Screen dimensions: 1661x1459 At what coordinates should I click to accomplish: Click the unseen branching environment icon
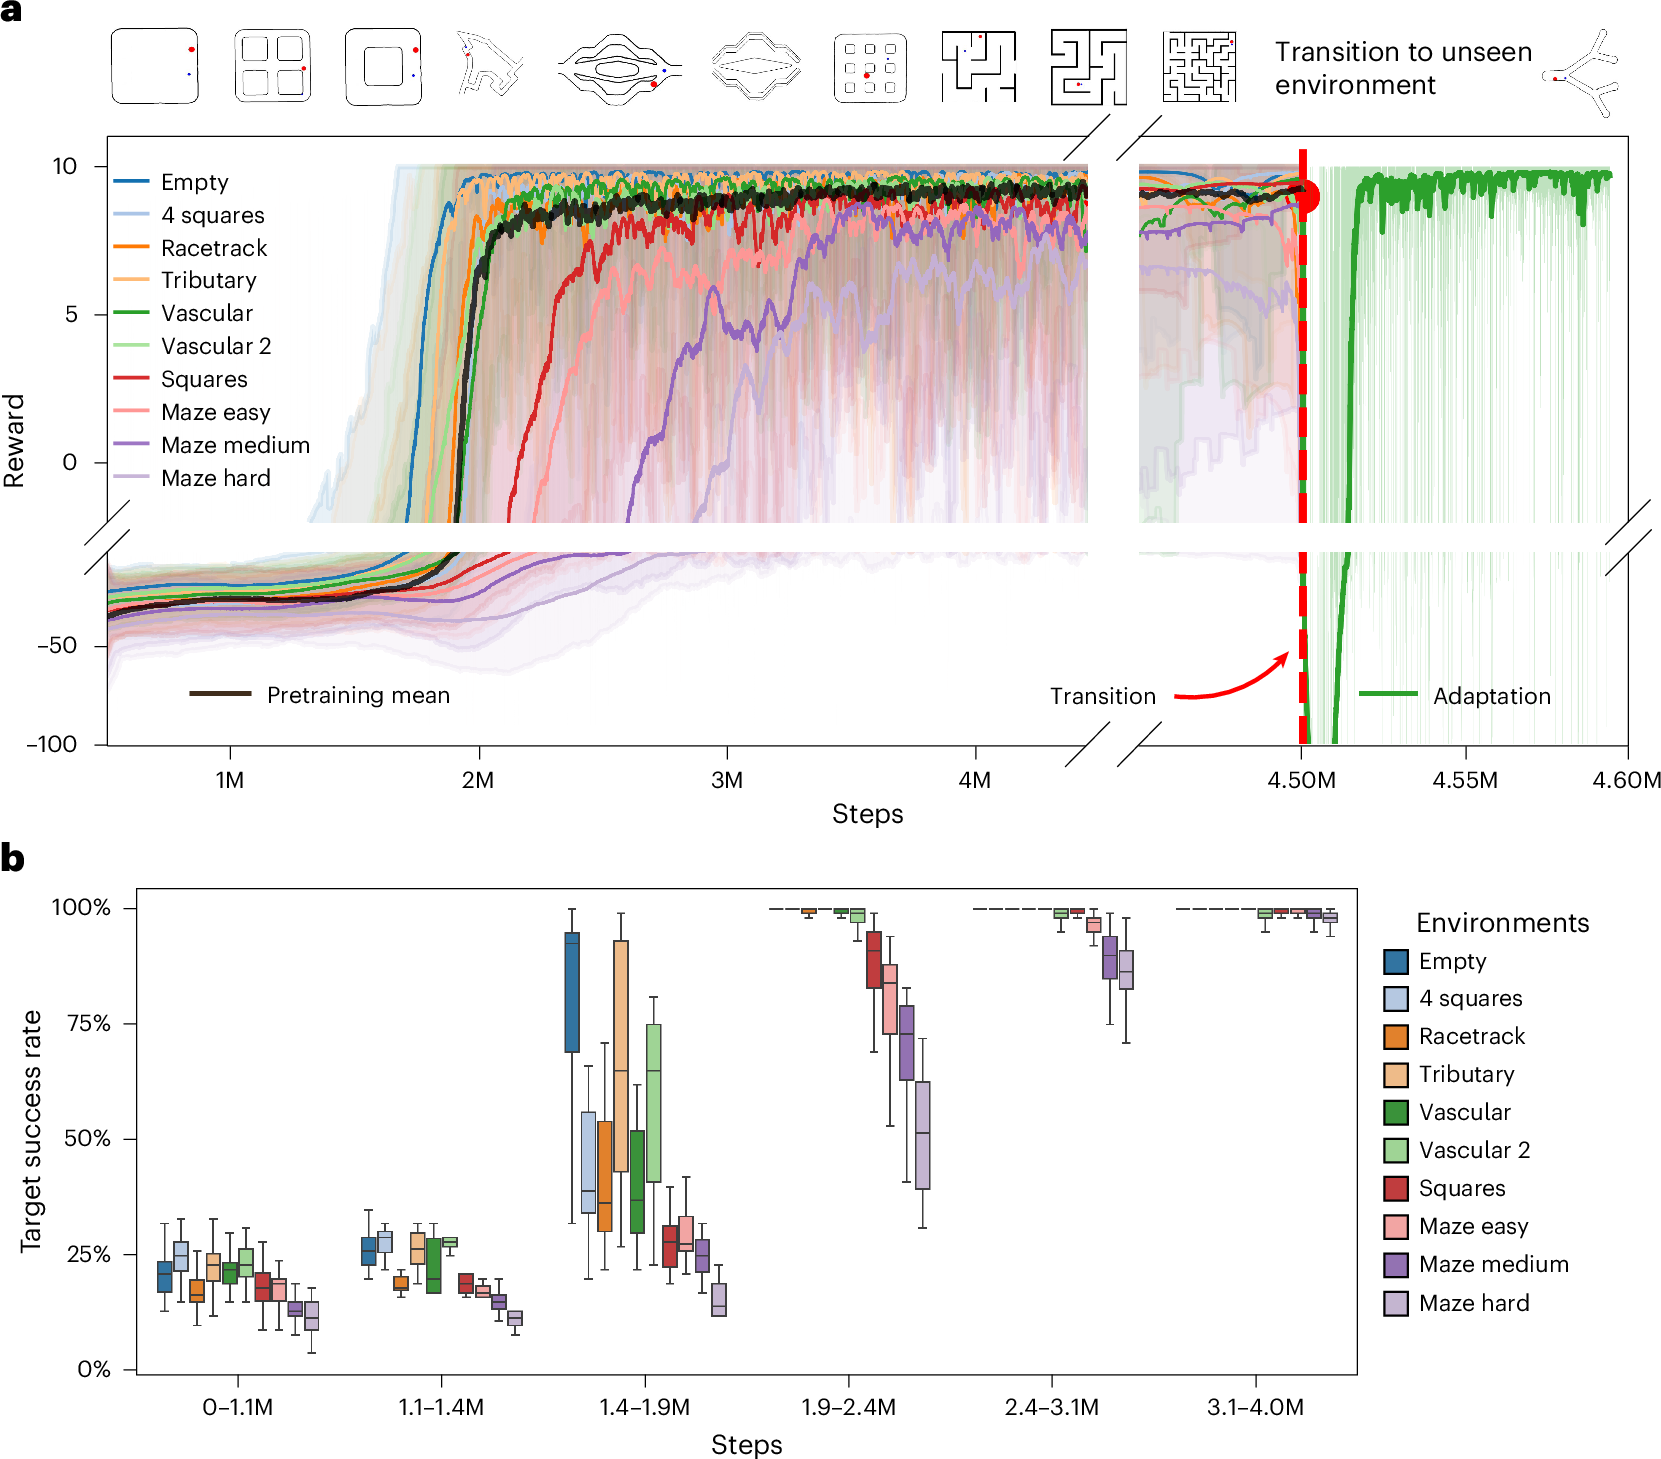point(1584,73)
